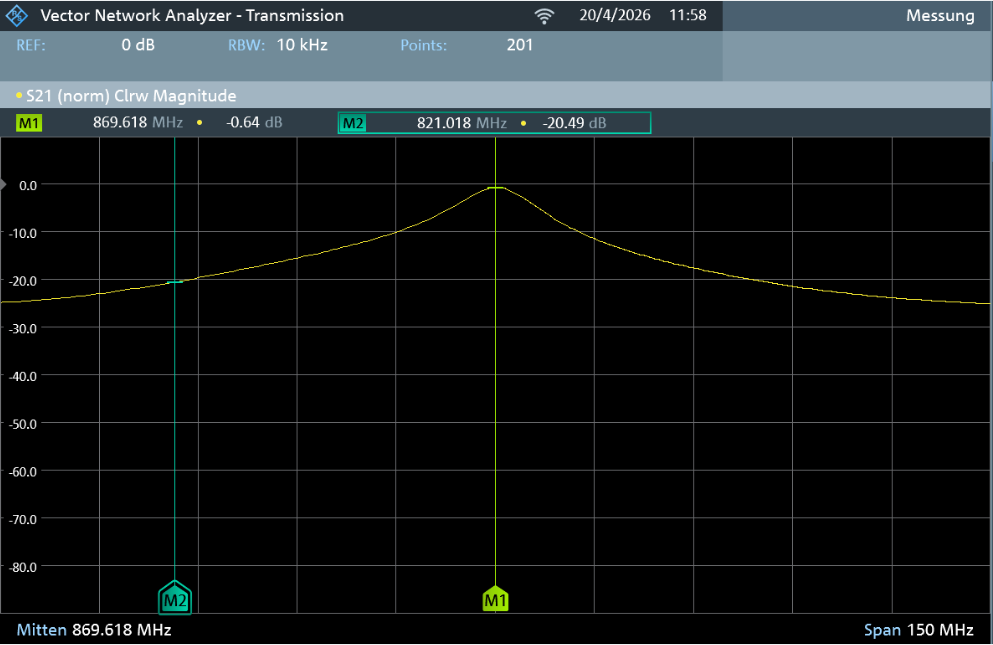
Task: Click the Rohde & Schwarz logo icon
Action: pyautogui.click(x=16, y=16)
